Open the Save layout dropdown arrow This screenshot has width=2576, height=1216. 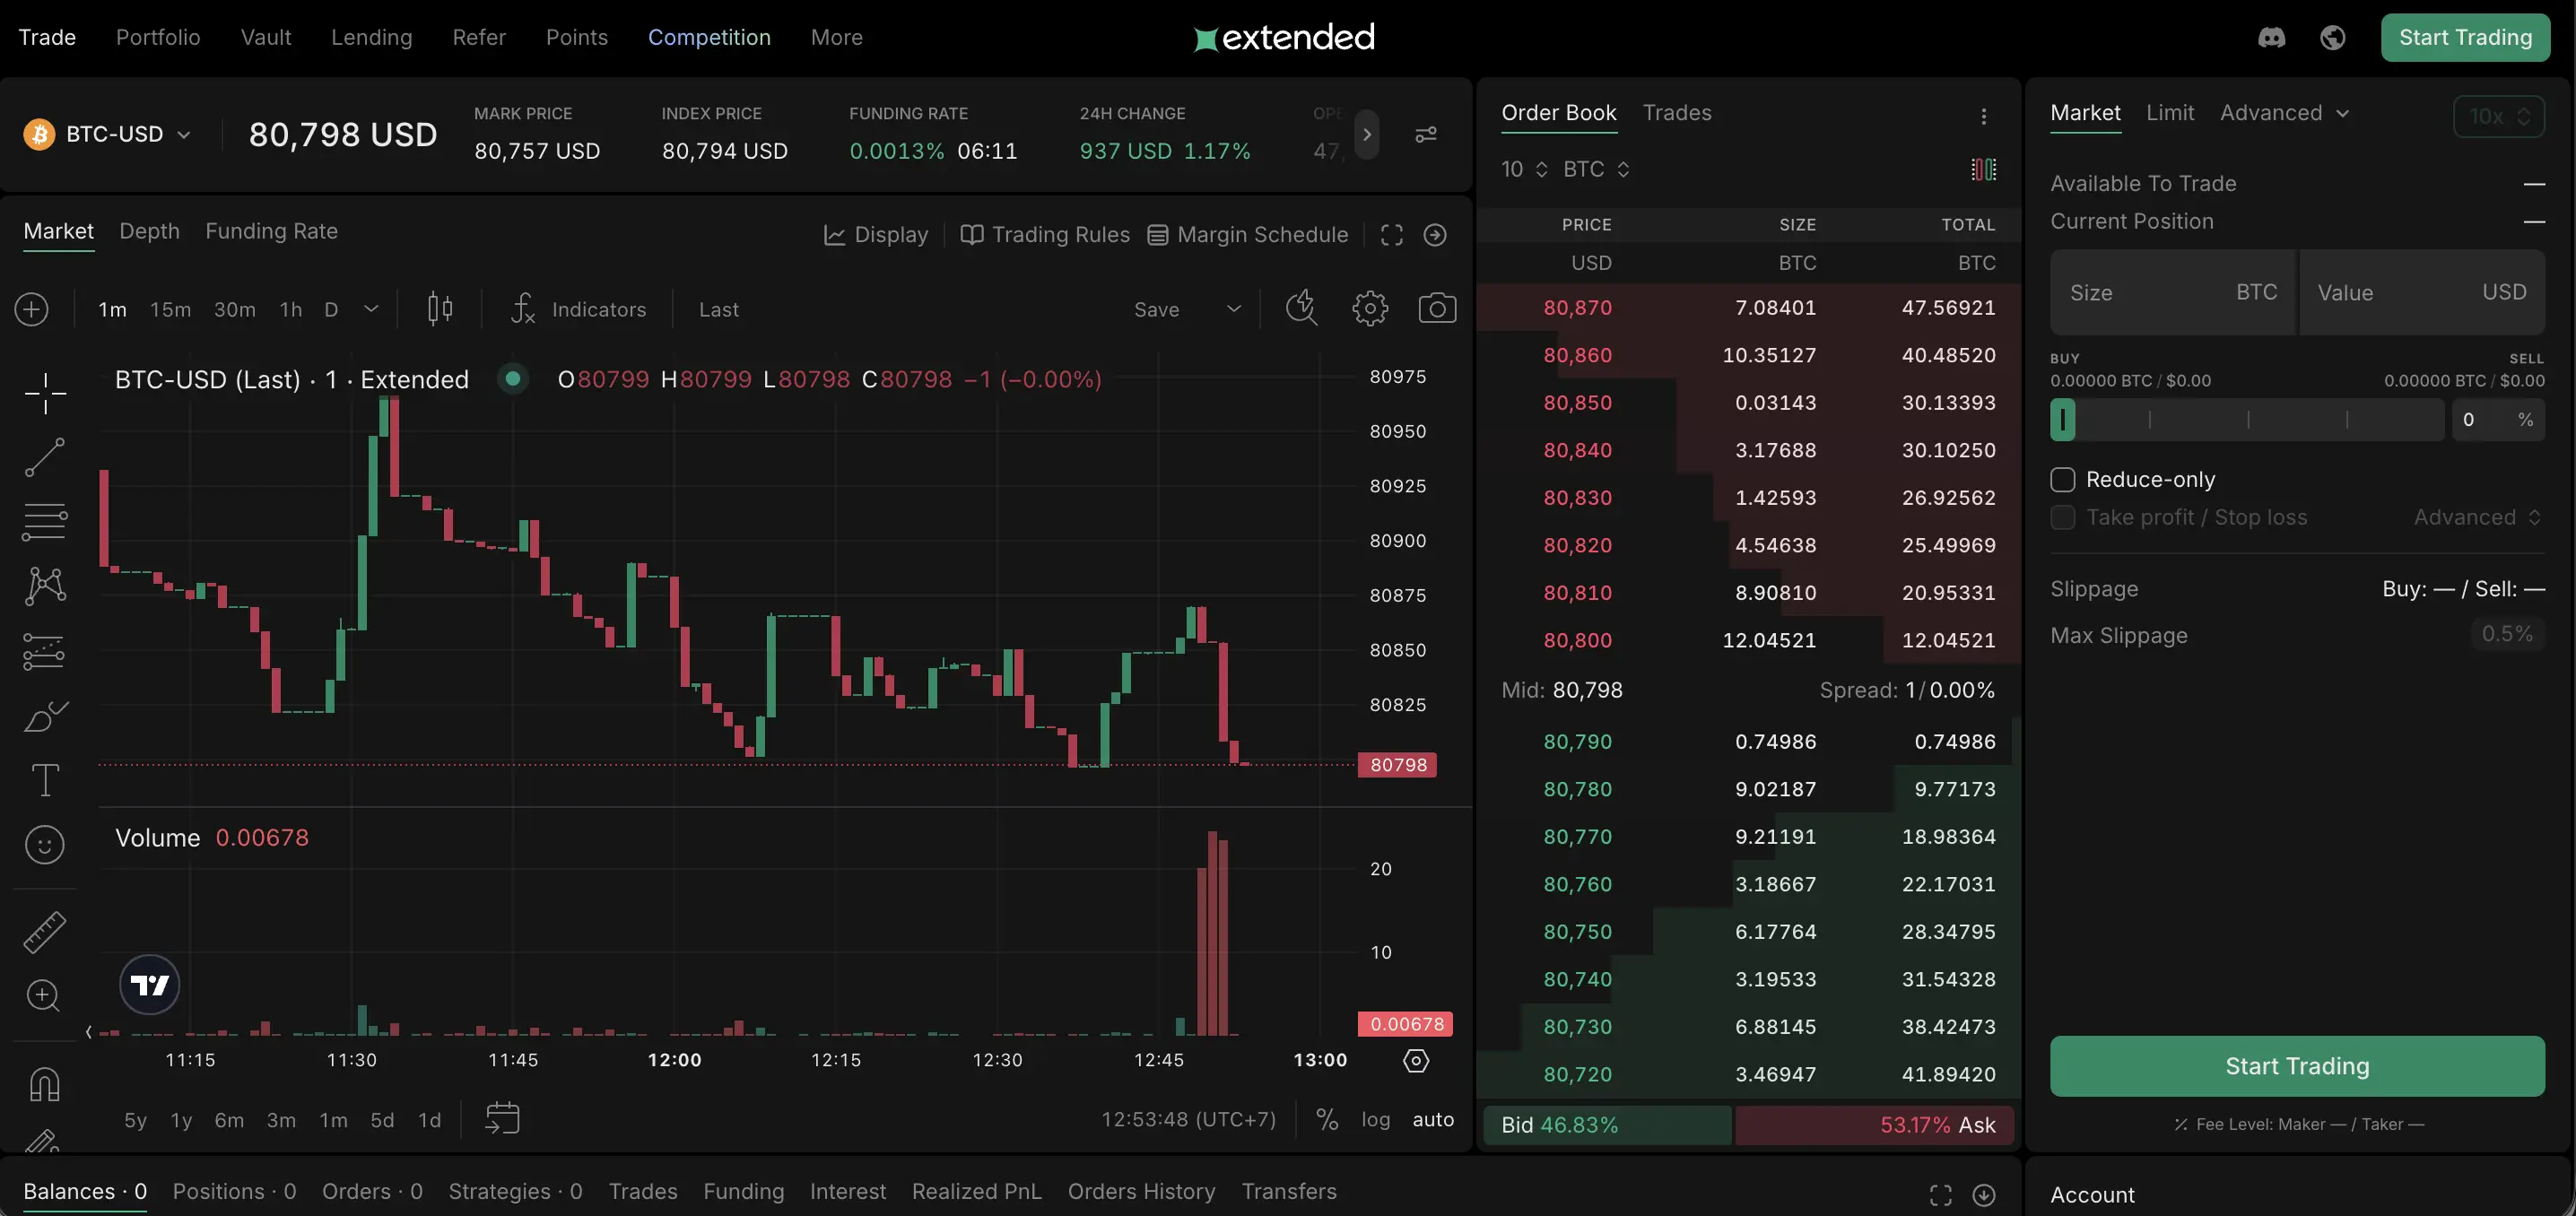[x=1234, y=309]
